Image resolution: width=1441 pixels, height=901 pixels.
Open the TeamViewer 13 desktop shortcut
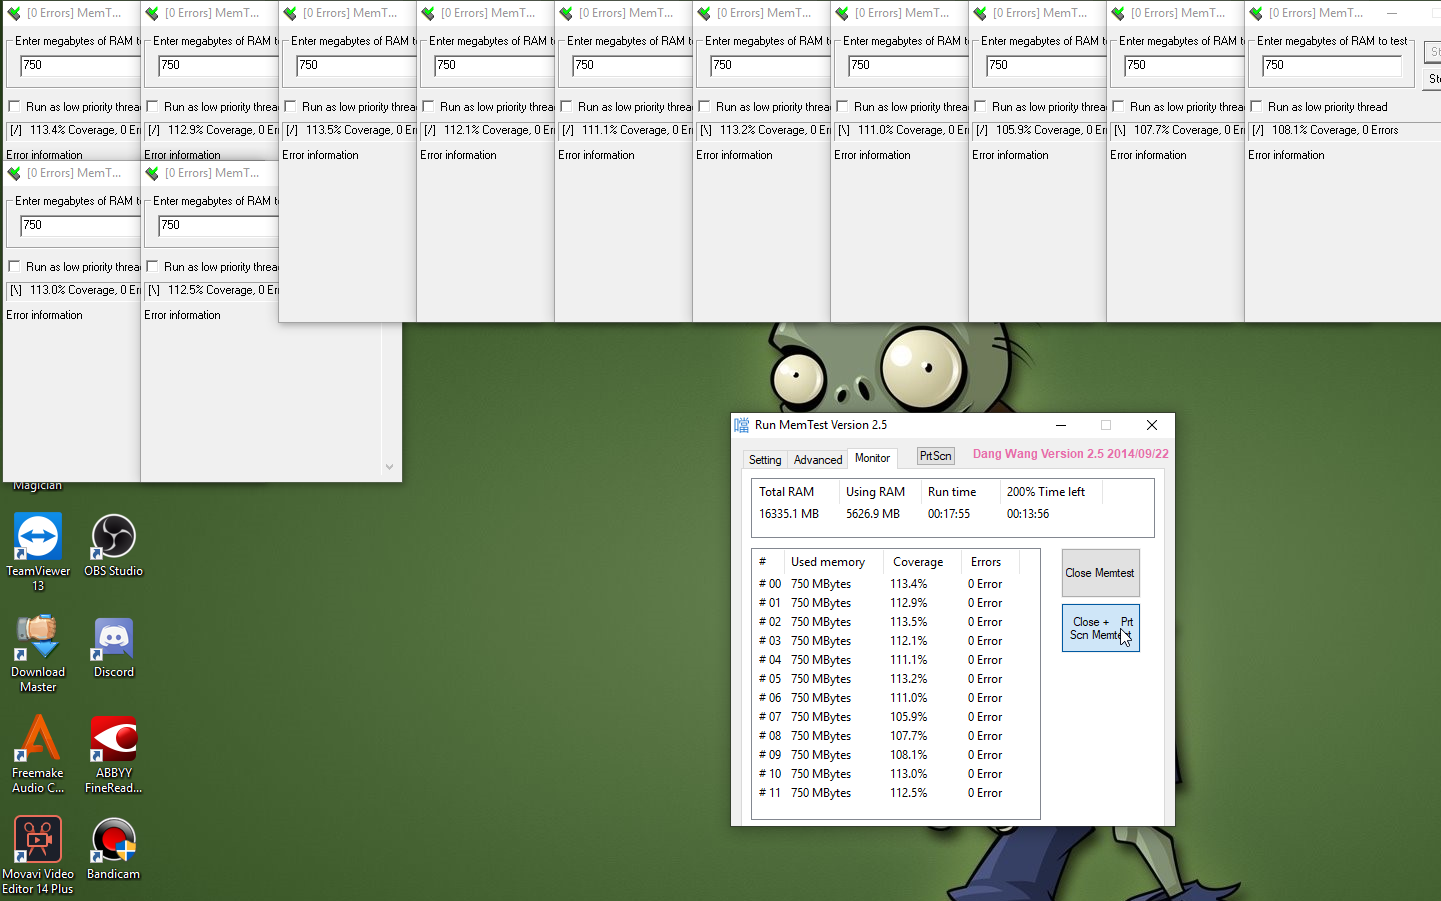[38, 551]
